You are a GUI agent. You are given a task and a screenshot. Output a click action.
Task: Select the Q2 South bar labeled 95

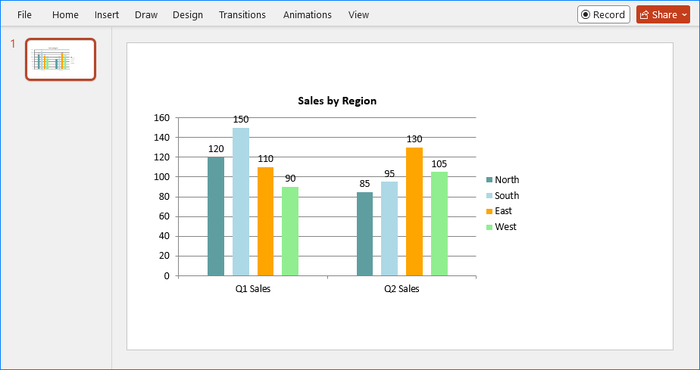389,229
